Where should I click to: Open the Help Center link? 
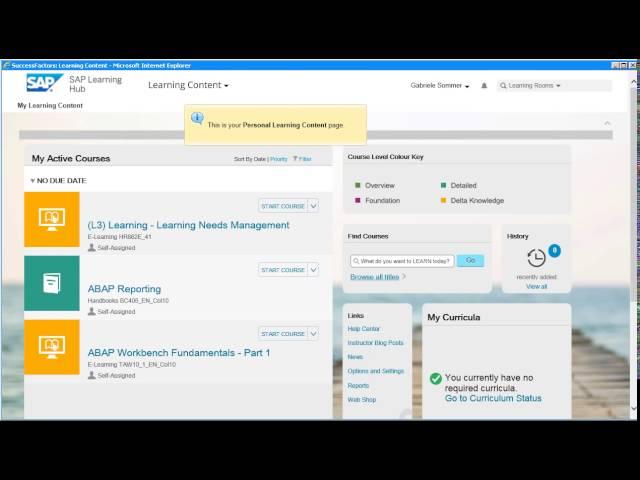[x=364, y=329]
